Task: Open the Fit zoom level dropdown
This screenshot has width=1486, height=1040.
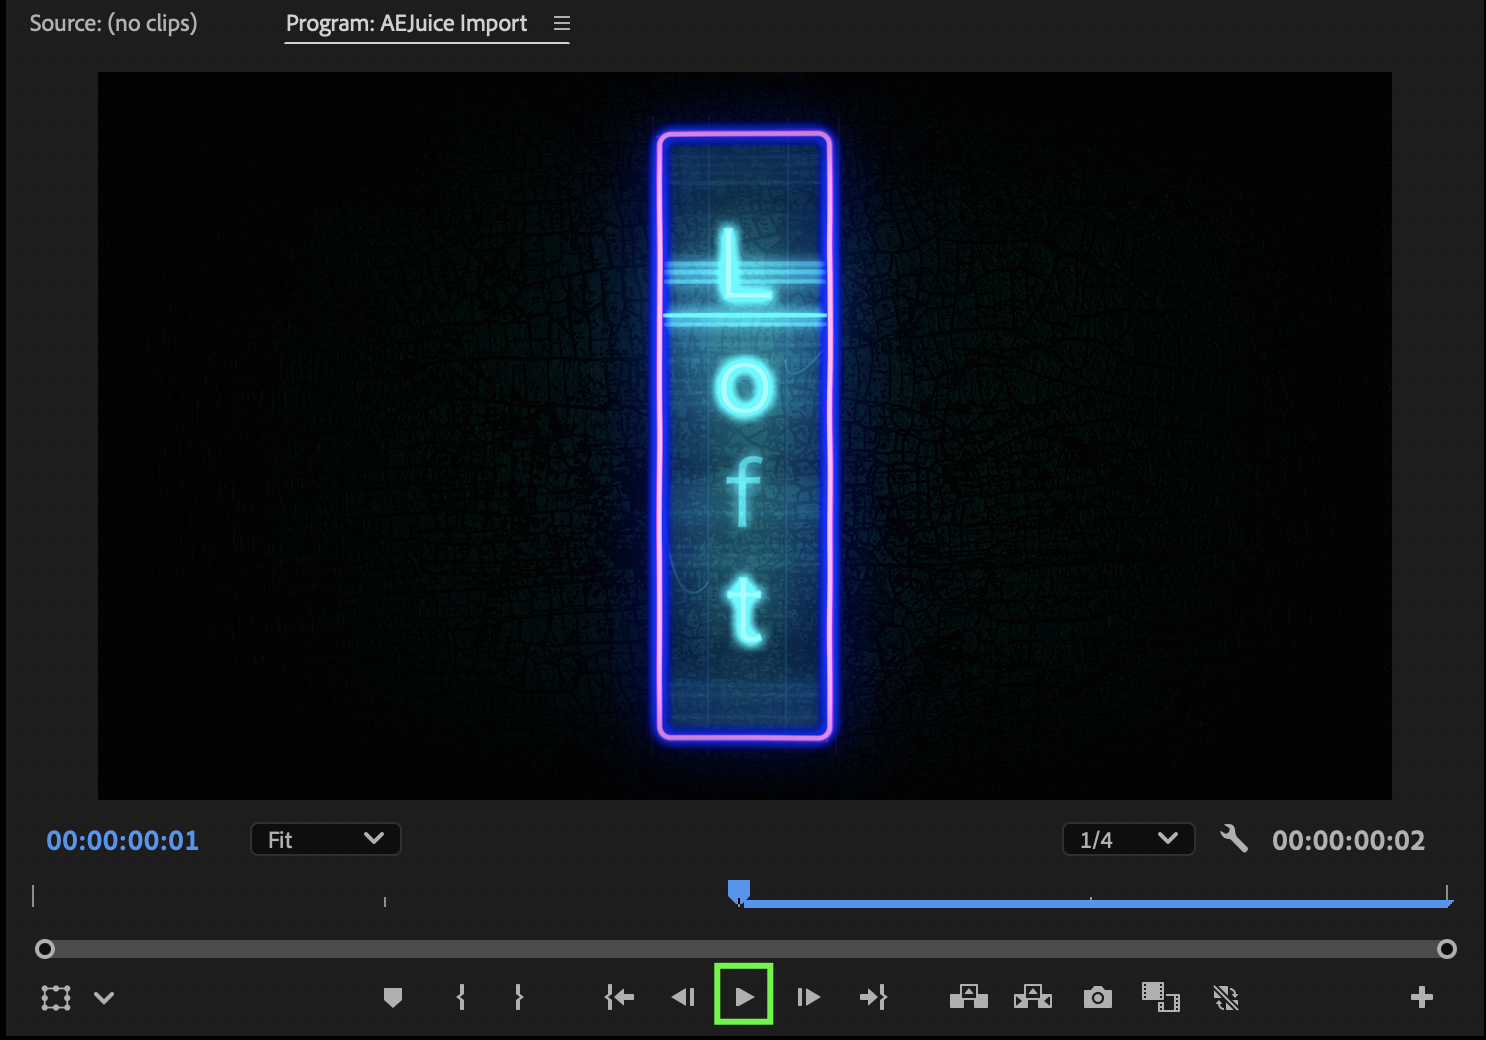Action: [x=325, y=839]
